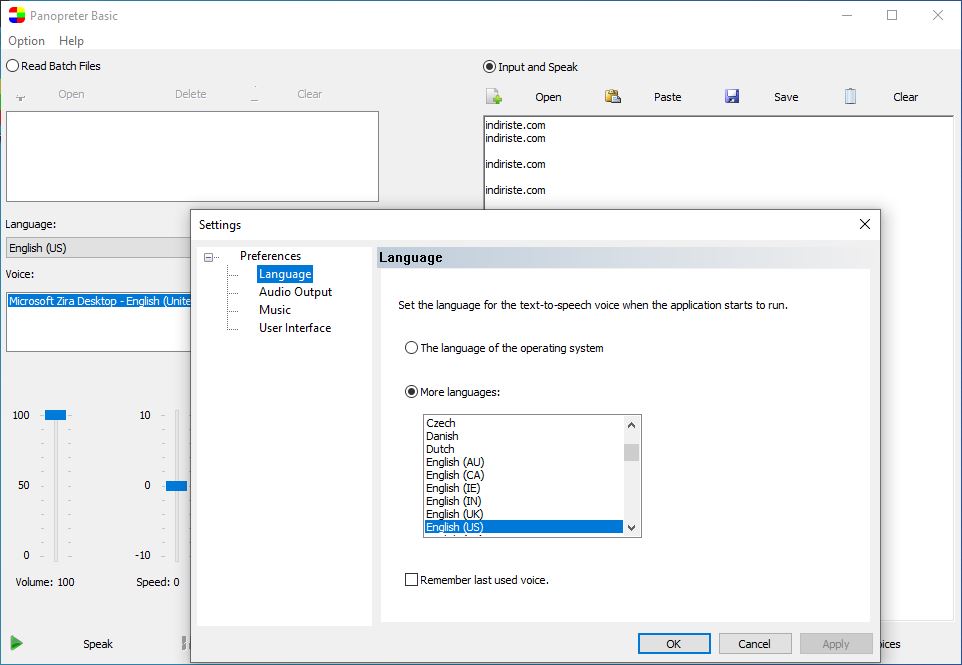Open Audio Output settings page
Viewport: 962px width, 665px height.
pyautogui.click(x=295, y=292)
